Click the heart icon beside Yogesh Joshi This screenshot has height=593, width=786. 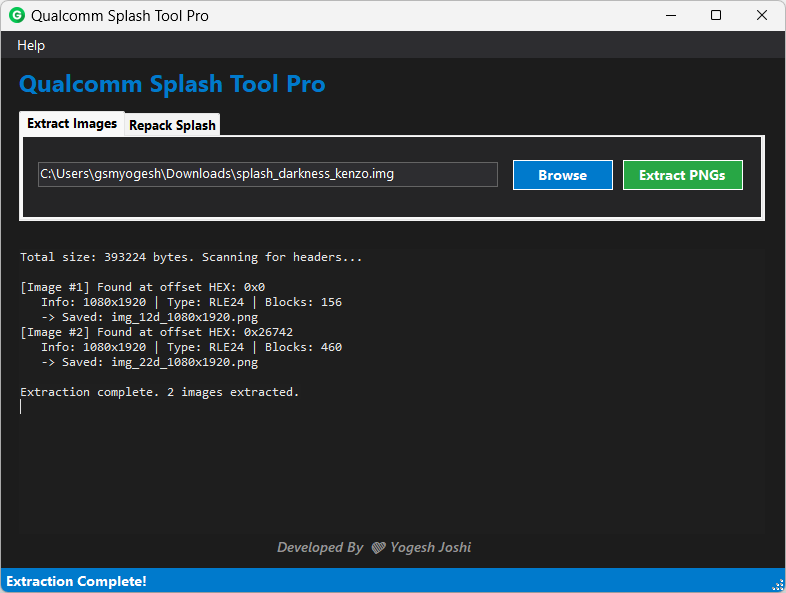[379, 548]
